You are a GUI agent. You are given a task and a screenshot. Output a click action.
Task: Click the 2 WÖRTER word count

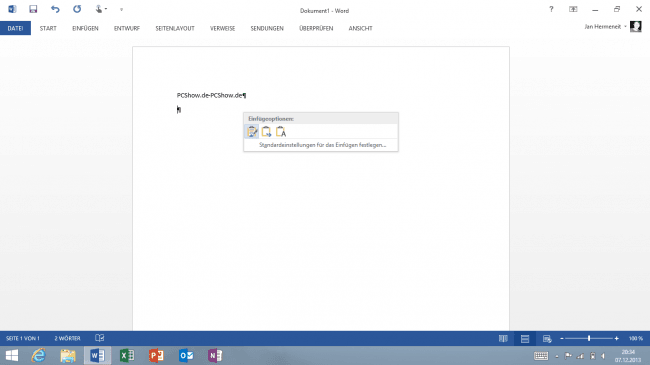[x=68, y=338]
